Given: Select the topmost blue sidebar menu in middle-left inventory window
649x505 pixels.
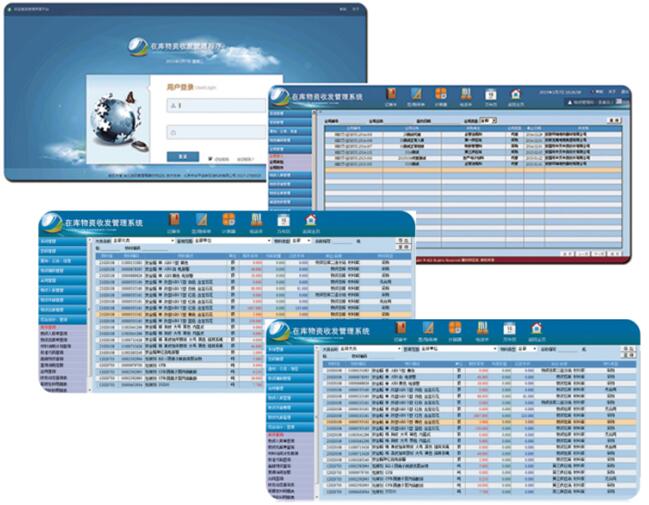Looking at the screenshot, I should (63, 241).
